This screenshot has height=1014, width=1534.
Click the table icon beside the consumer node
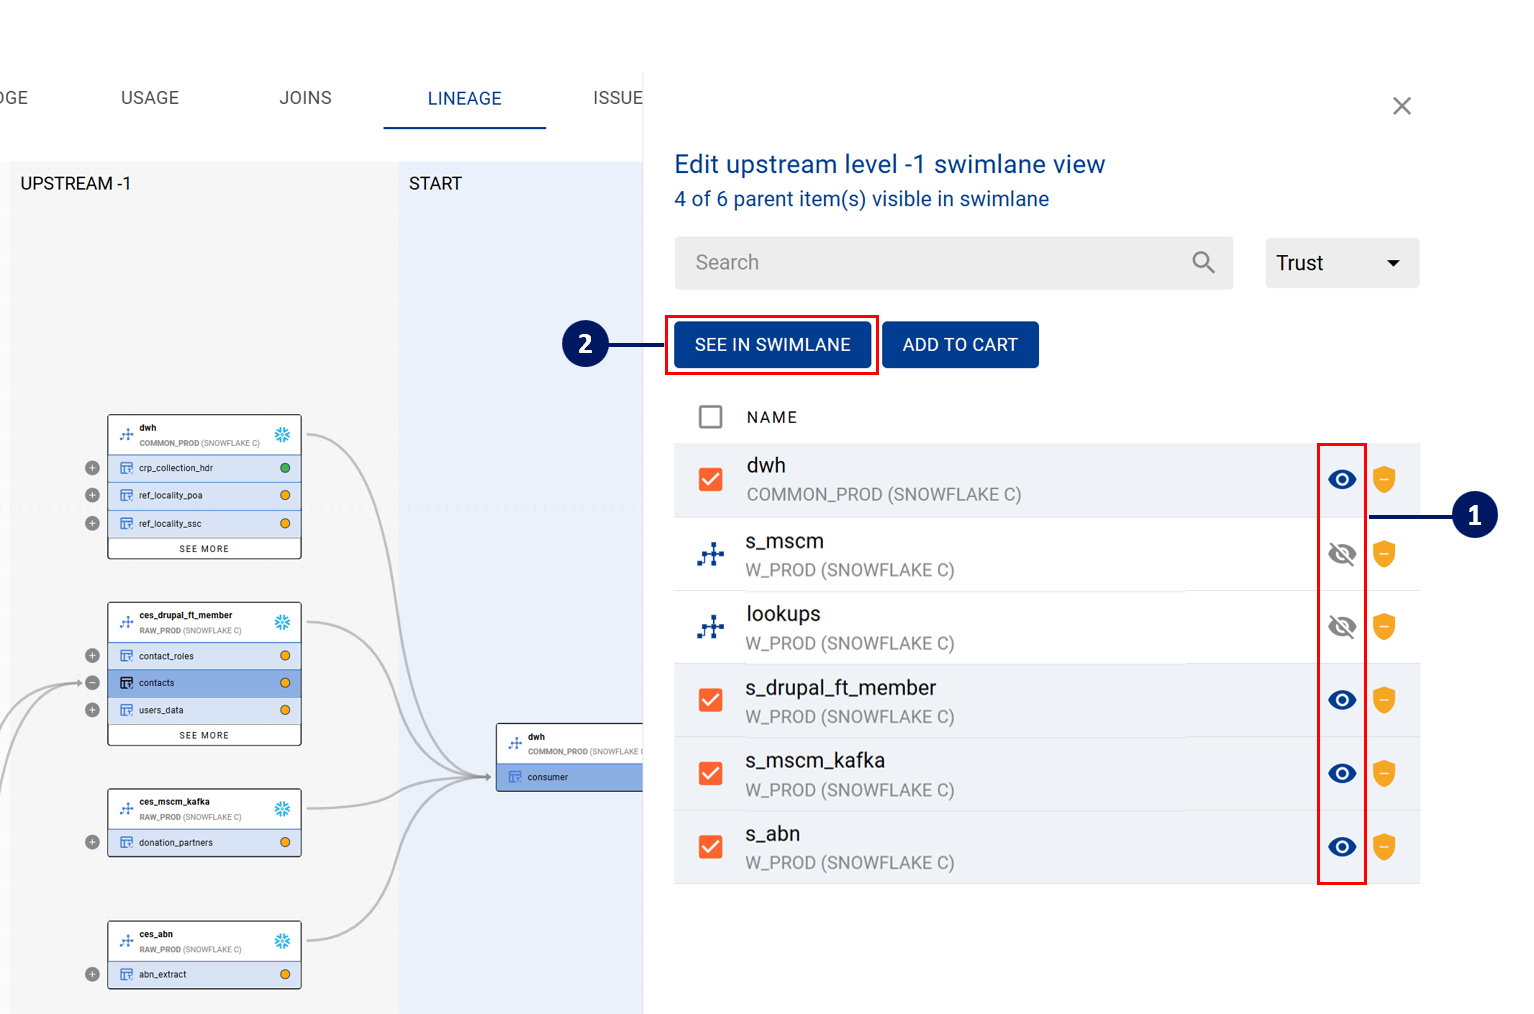[x=516, y=777]
